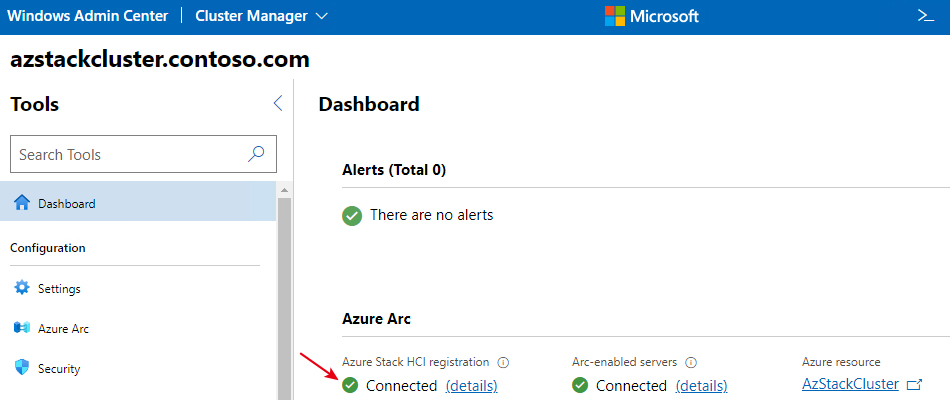This screenshot has width=950, height=400.
Task: Click the Microsoft logo
Action: tap(614, 16)
